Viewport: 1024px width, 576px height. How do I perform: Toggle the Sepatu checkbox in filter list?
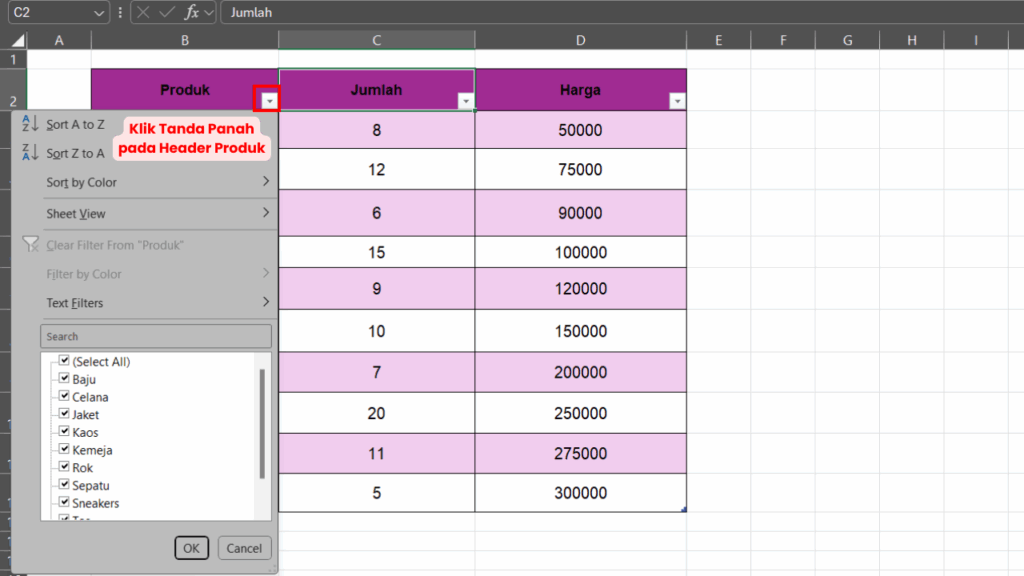pos(64,485)
